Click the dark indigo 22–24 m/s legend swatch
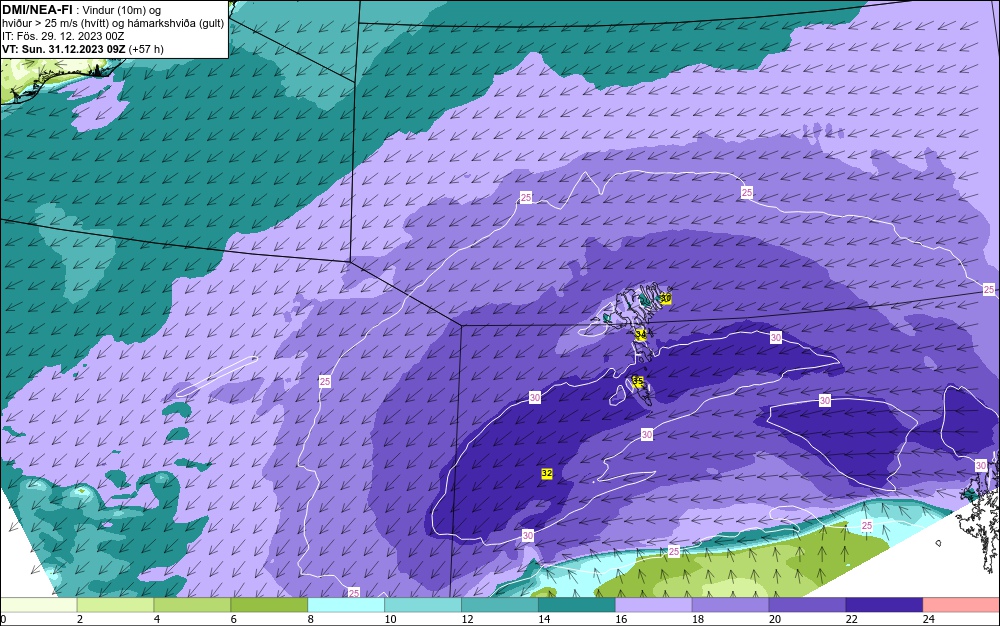This screenshot has height=626, width=1000. click(884, 605)
